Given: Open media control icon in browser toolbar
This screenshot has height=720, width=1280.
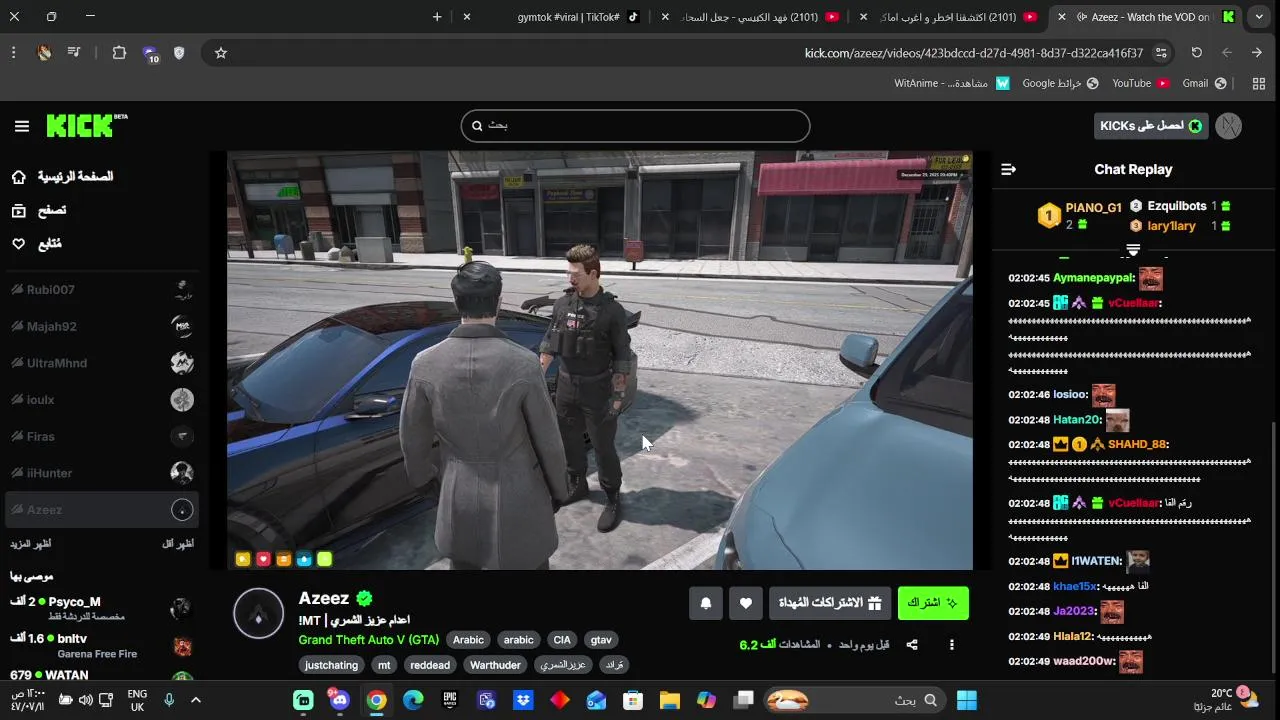Looking at the screenshot, I should tap(74, 53).
